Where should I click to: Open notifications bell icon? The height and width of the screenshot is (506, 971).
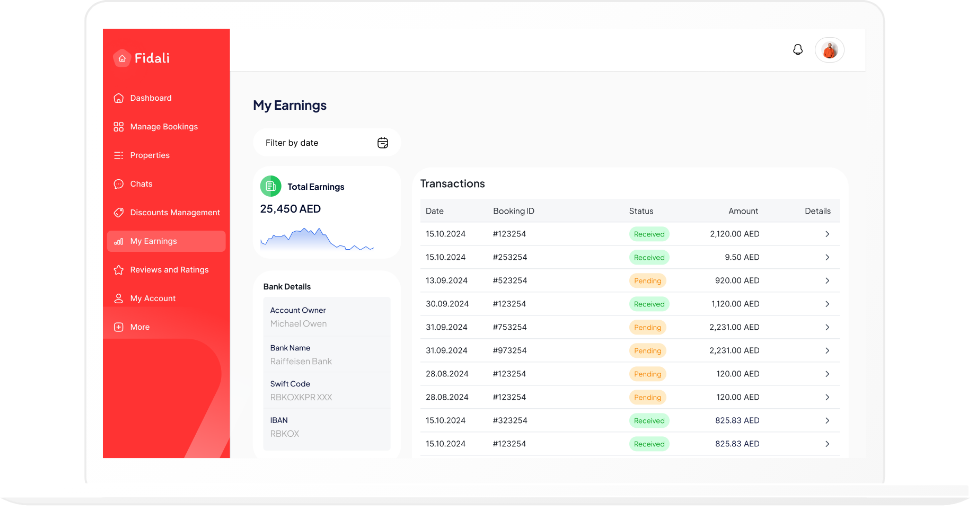[798, 50]
